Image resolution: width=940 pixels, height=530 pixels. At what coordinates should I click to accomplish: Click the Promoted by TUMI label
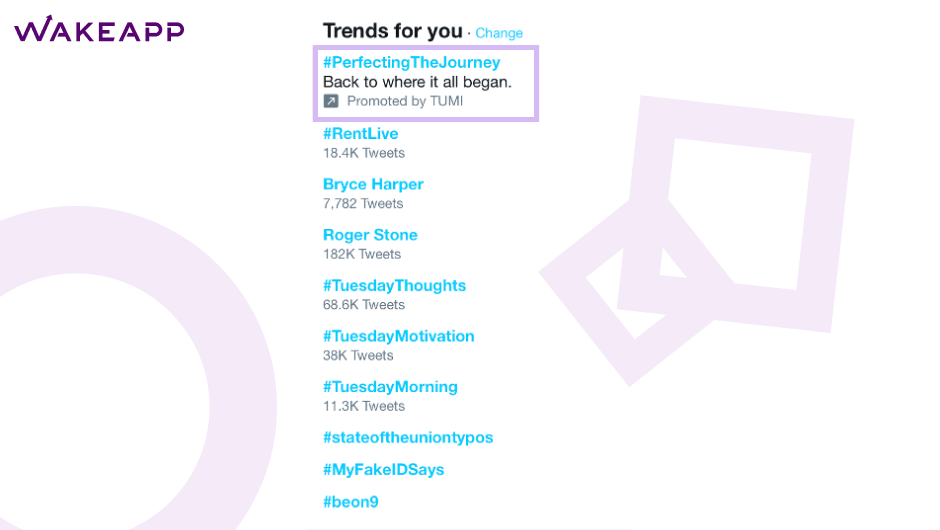point(405,101)
